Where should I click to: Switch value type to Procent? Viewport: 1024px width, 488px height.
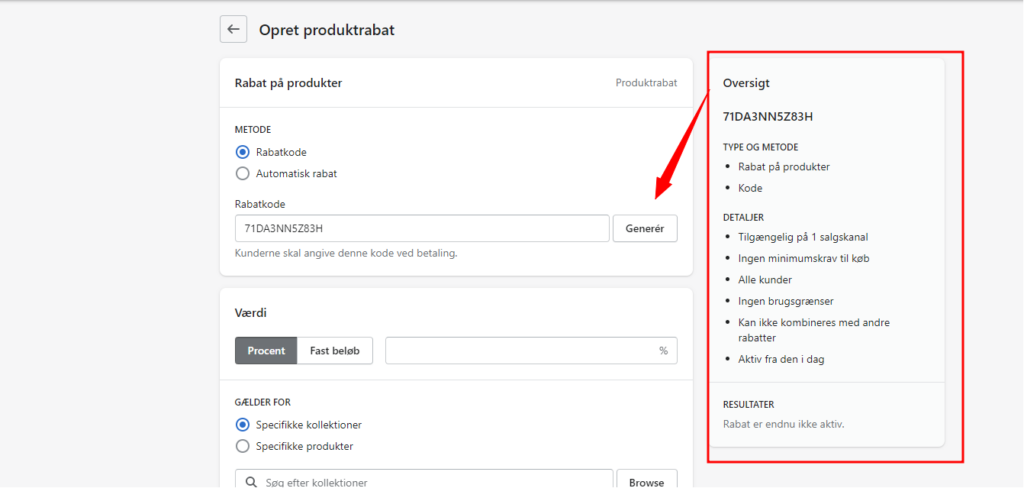pyautogui.click(x=266, y=350)
